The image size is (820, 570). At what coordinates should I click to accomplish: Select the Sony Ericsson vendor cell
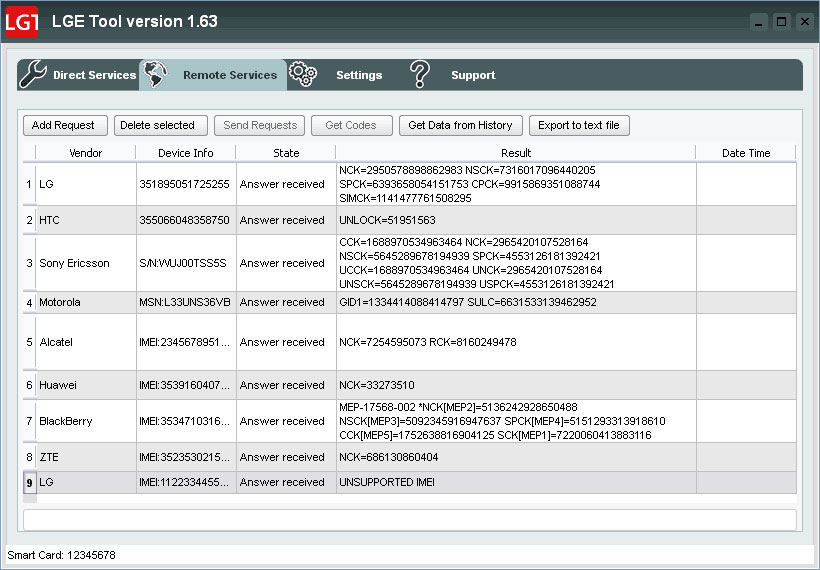point(86,263)
